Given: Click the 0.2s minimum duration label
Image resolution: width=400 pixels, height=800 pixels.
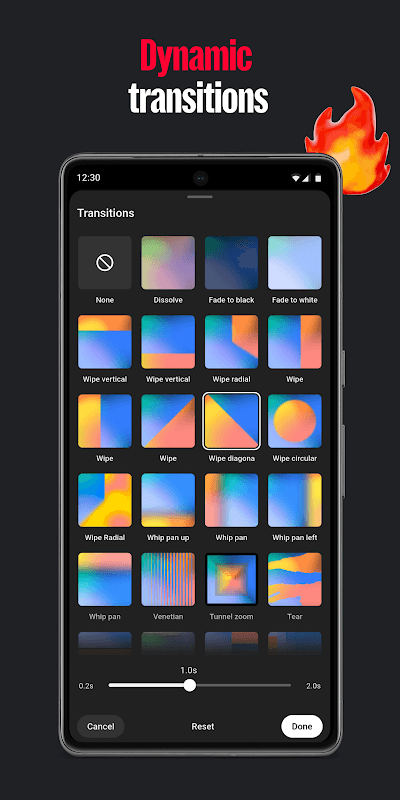Looking at the screenshot, I should point(86,686).
